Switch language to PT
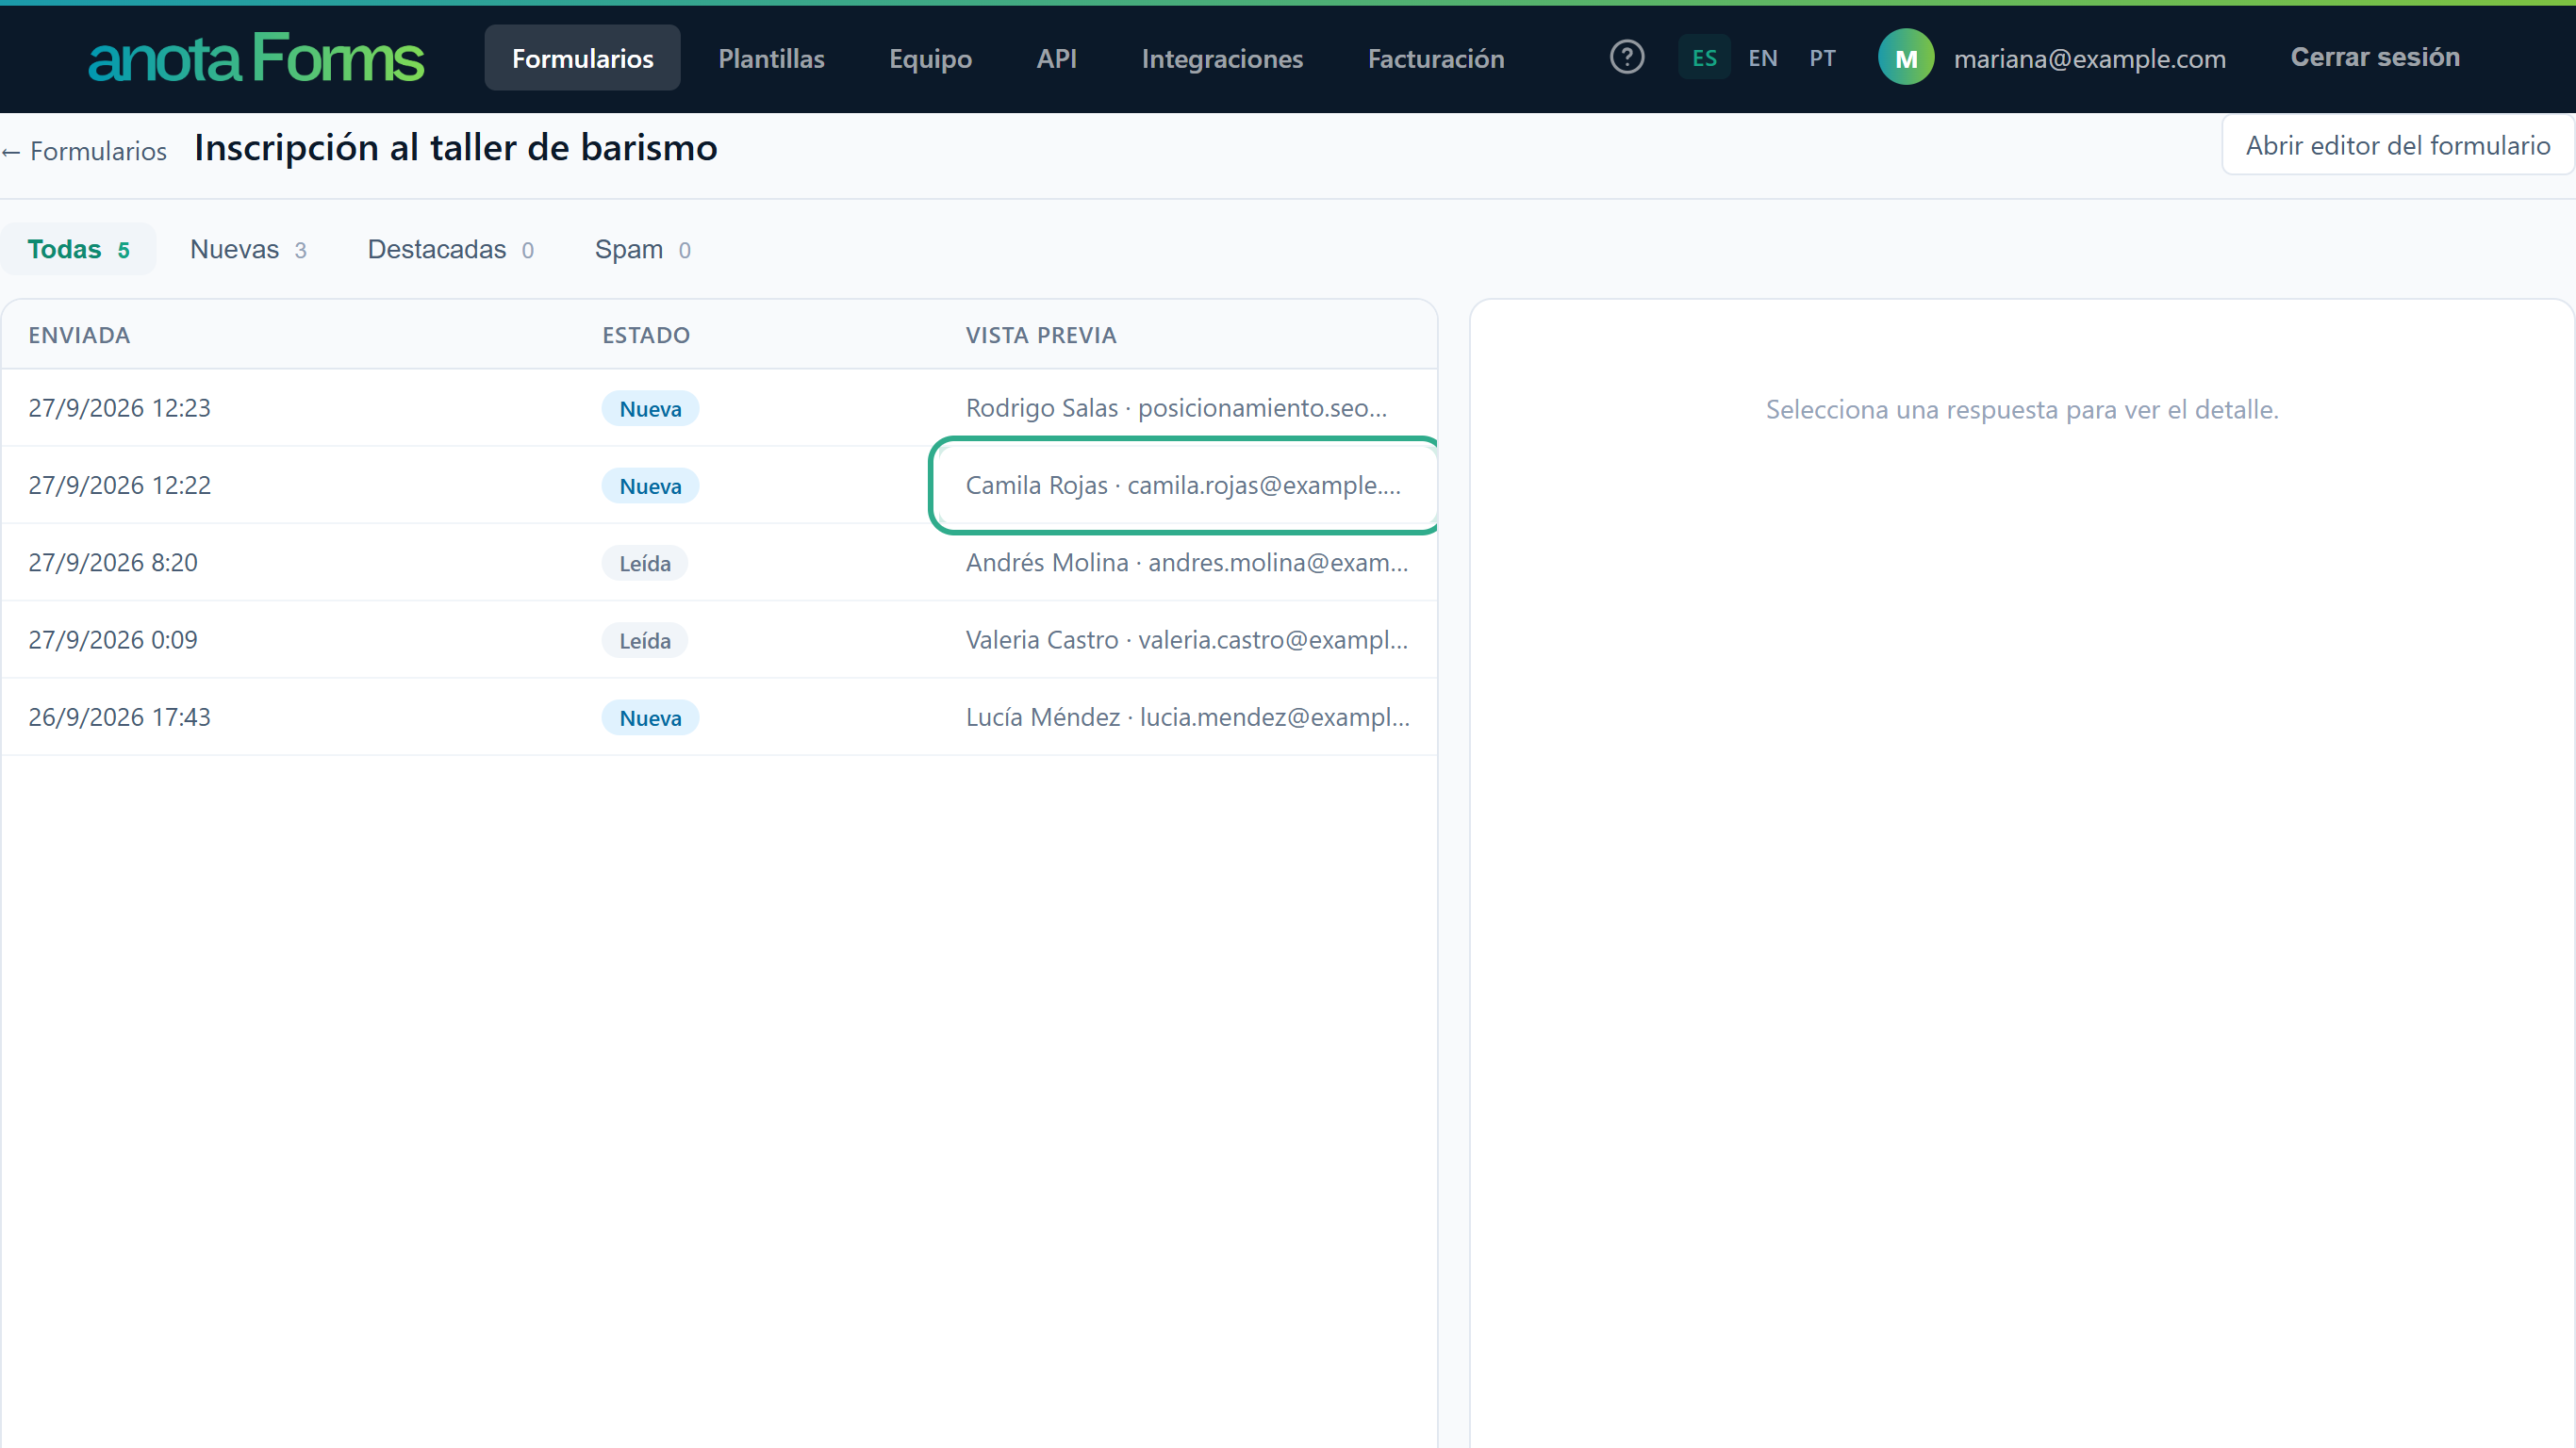Image resolution: width=2576 pixels, height=1448 pixels. (x=1822, y=58)
